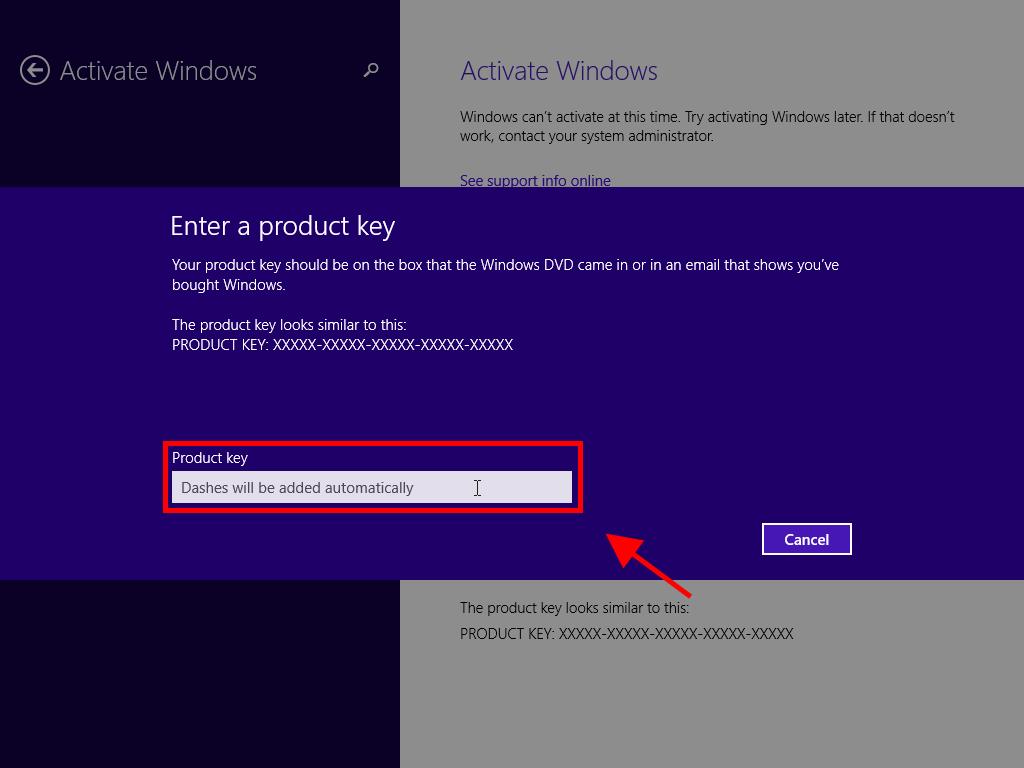The width and height of the screenshot is (1024, 768).
Task: Click the PRODUCT KEY example format text
Action: point(341,344)
